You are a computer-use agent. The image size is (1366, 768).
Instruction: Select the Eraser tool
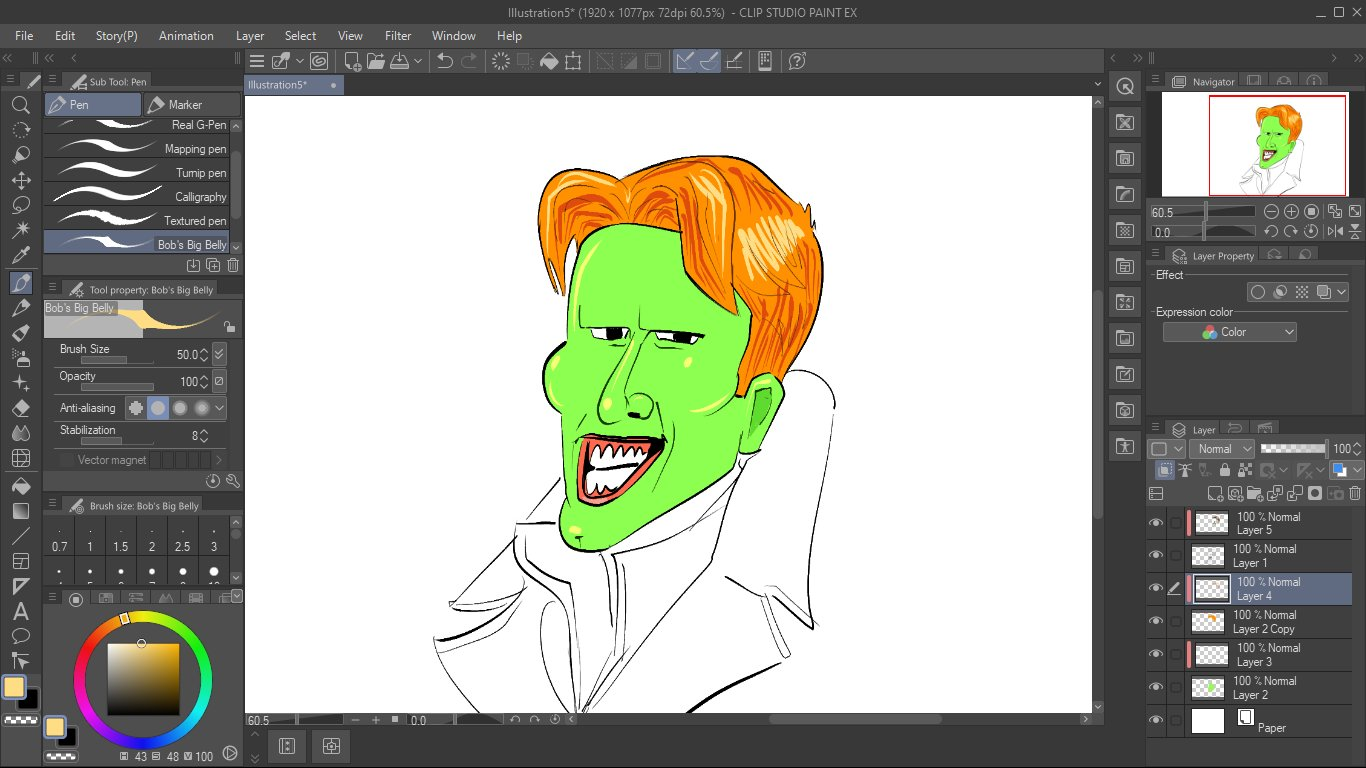20,408
